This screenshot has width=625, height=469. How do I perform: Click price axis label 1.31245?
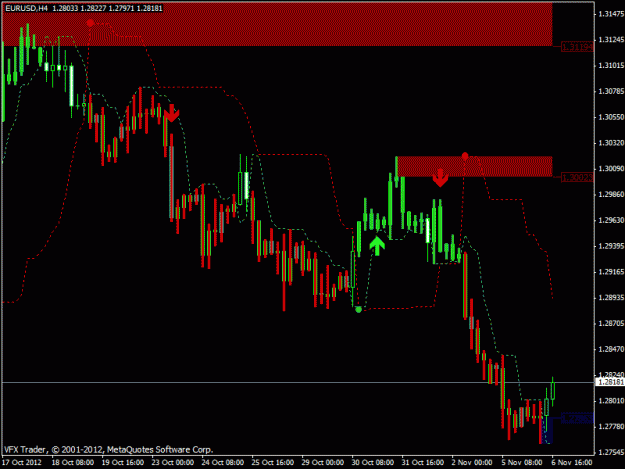tap(611, 39)
